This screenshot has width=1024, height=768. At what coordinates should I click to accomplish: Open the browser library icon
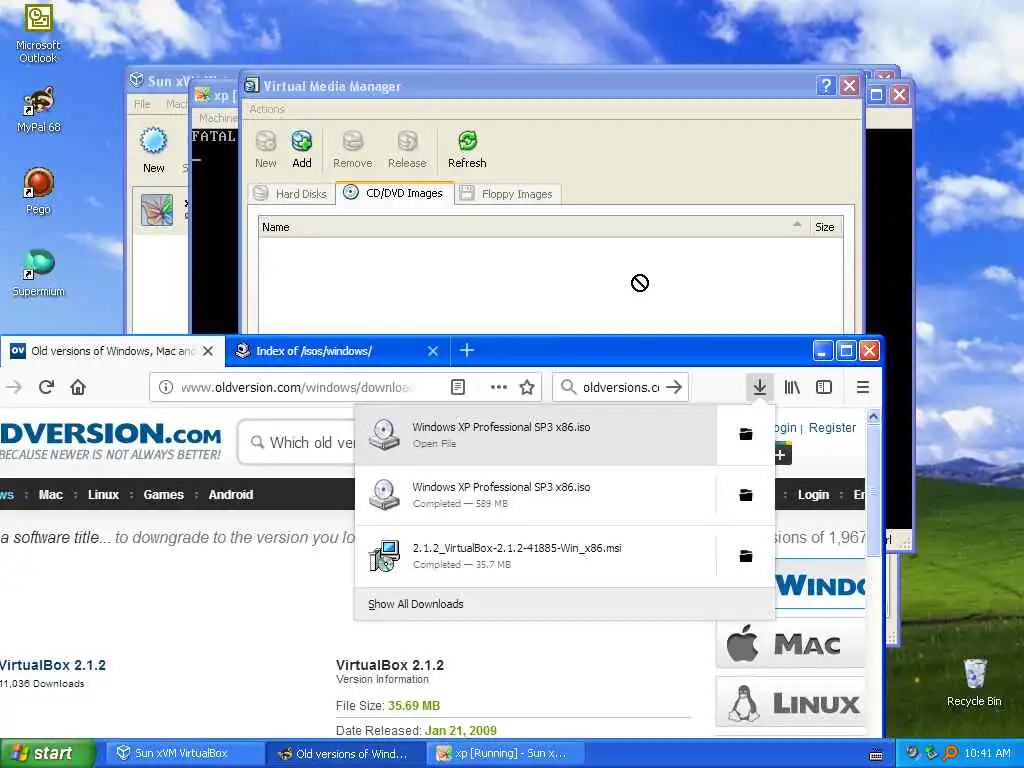click(x=792, y=387)
